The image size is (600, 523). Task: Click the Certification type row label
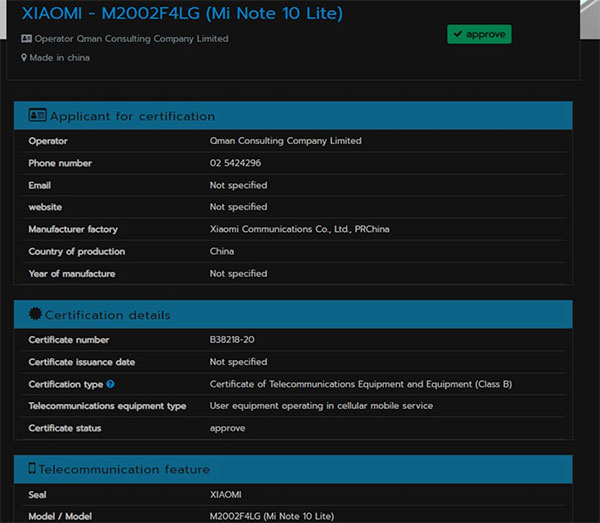point(65,384)
